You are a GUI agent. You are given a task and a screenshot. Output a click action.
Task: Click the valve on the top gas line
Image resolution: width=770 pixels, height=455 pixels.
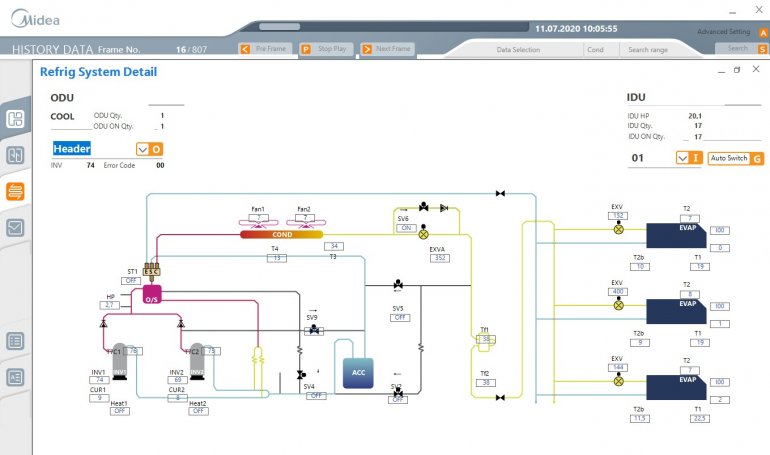[500, 193]
